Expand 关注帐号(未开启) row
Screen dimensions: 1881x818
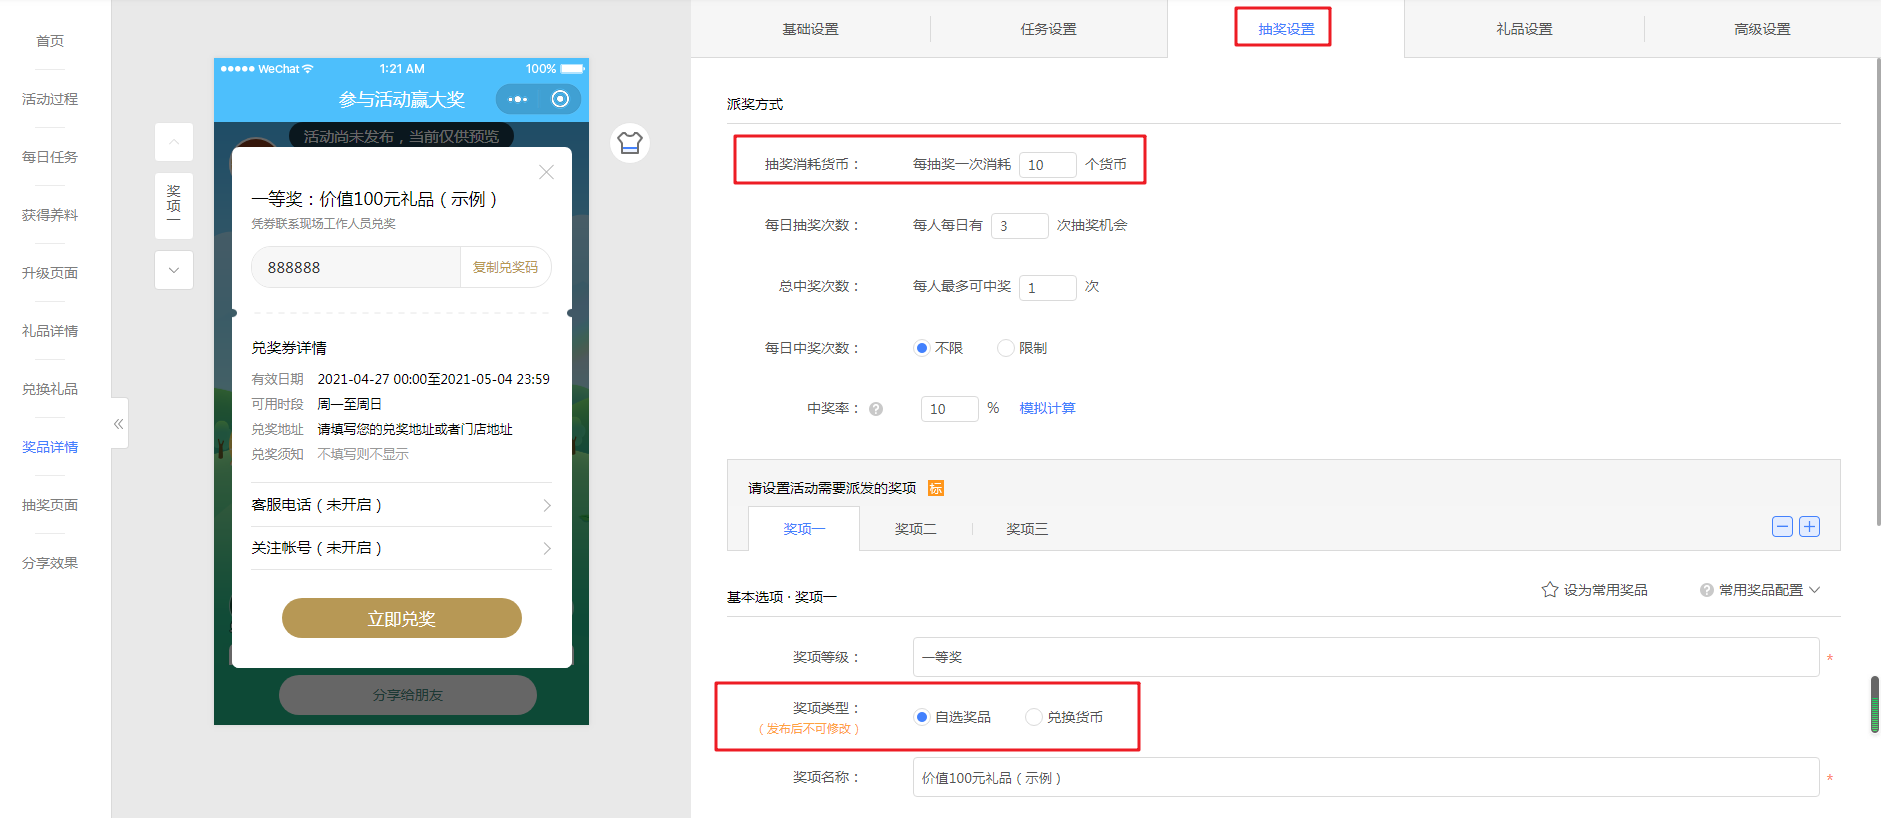(x=401, y=548)
